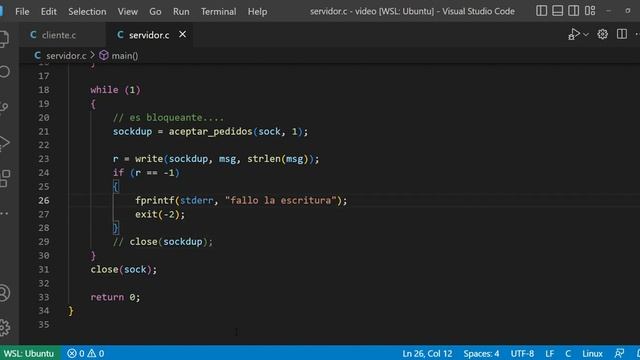The image size is (640, 360).
Task: Open the Selection menu
Action: 87,11
